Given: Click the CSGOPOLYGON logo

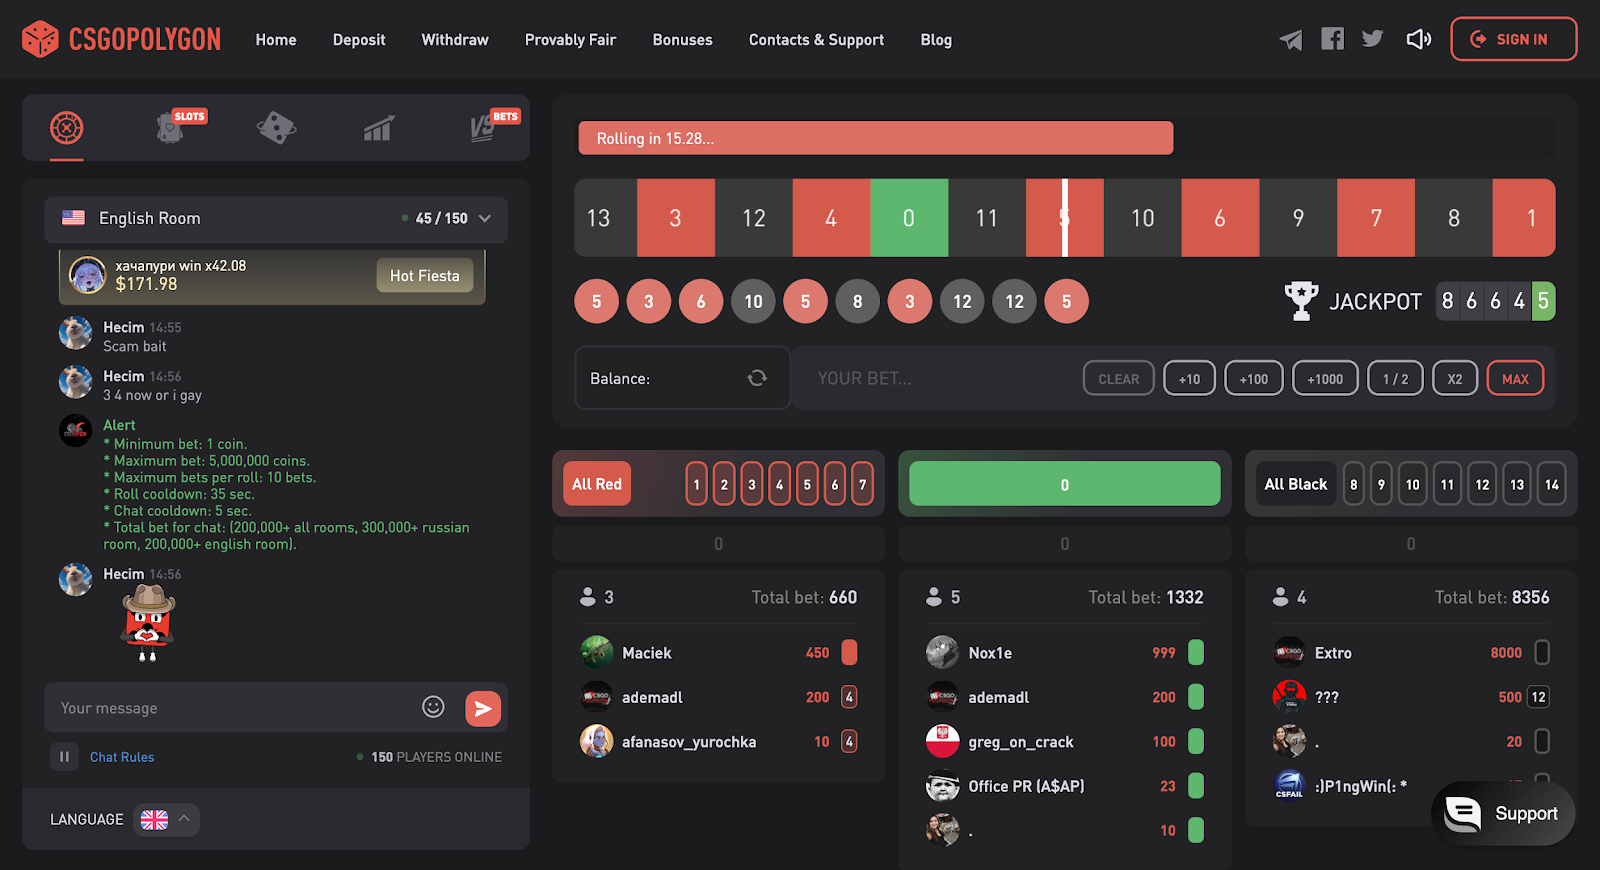Looking at the screenshot, I should point(121,39).
